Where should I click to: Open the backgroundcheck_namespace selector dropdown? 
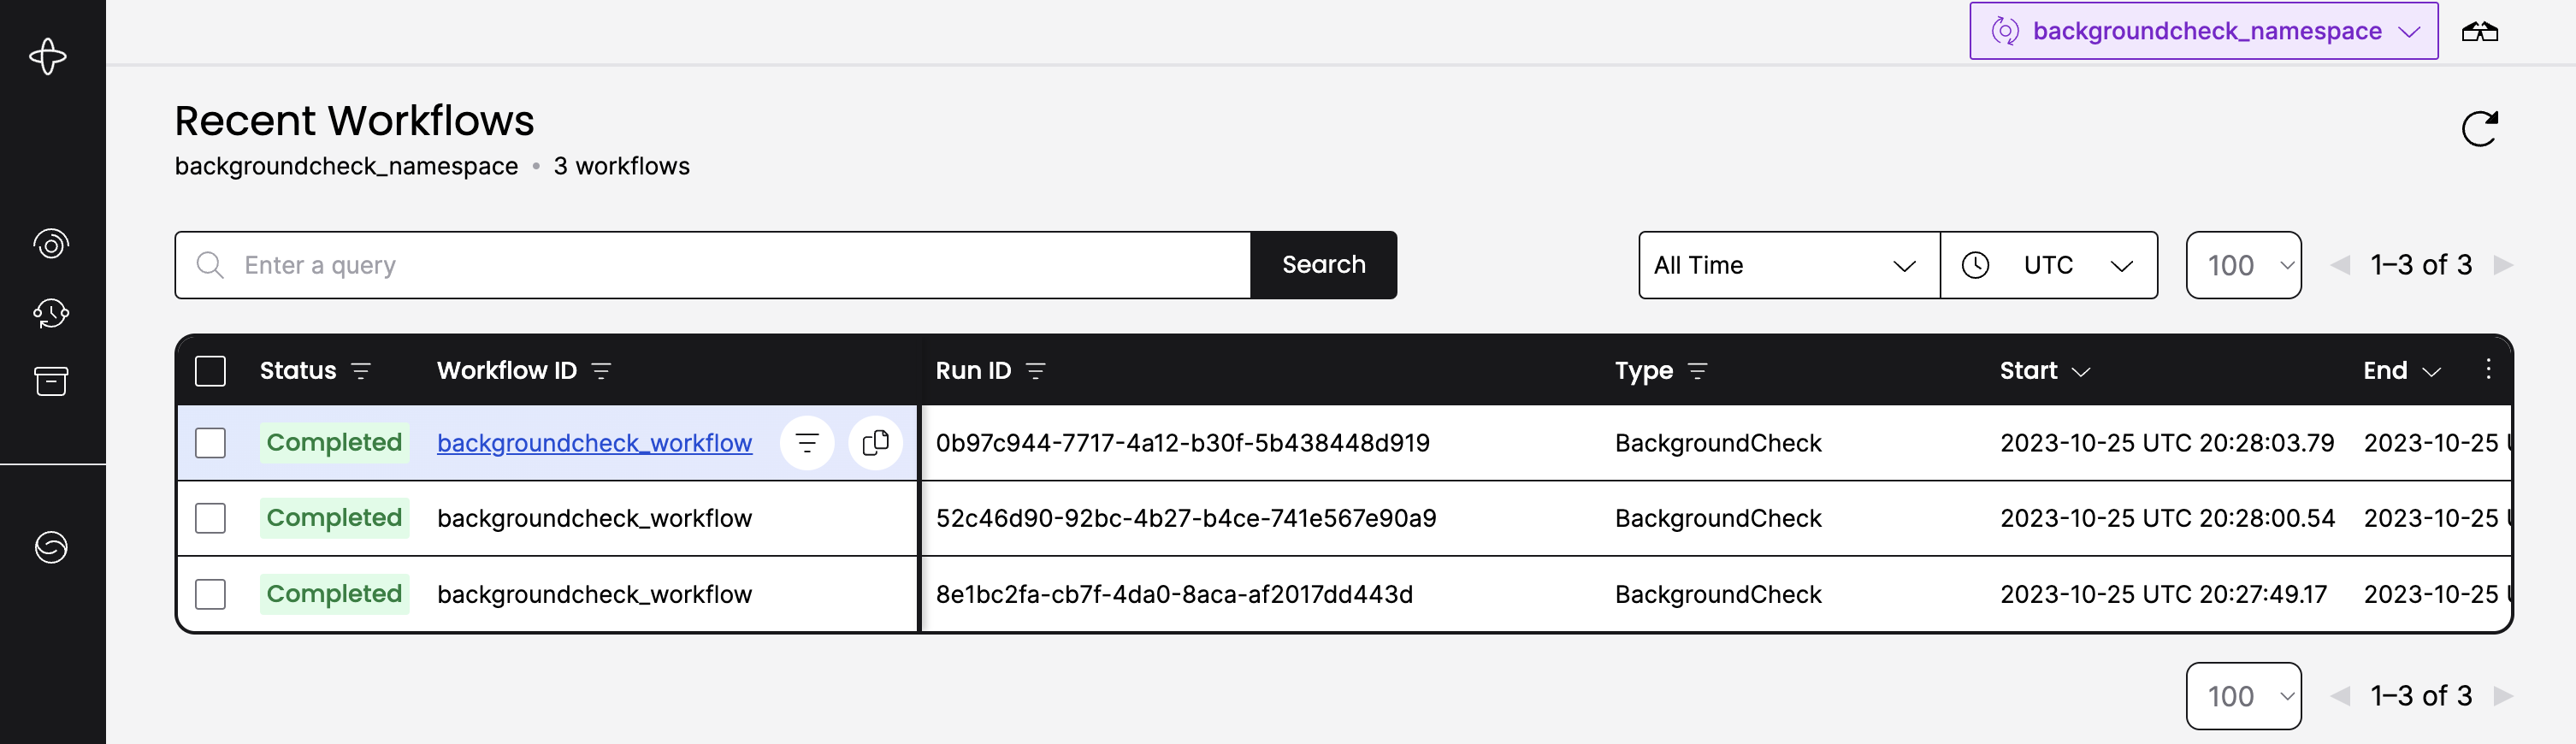coord(2203,31)
